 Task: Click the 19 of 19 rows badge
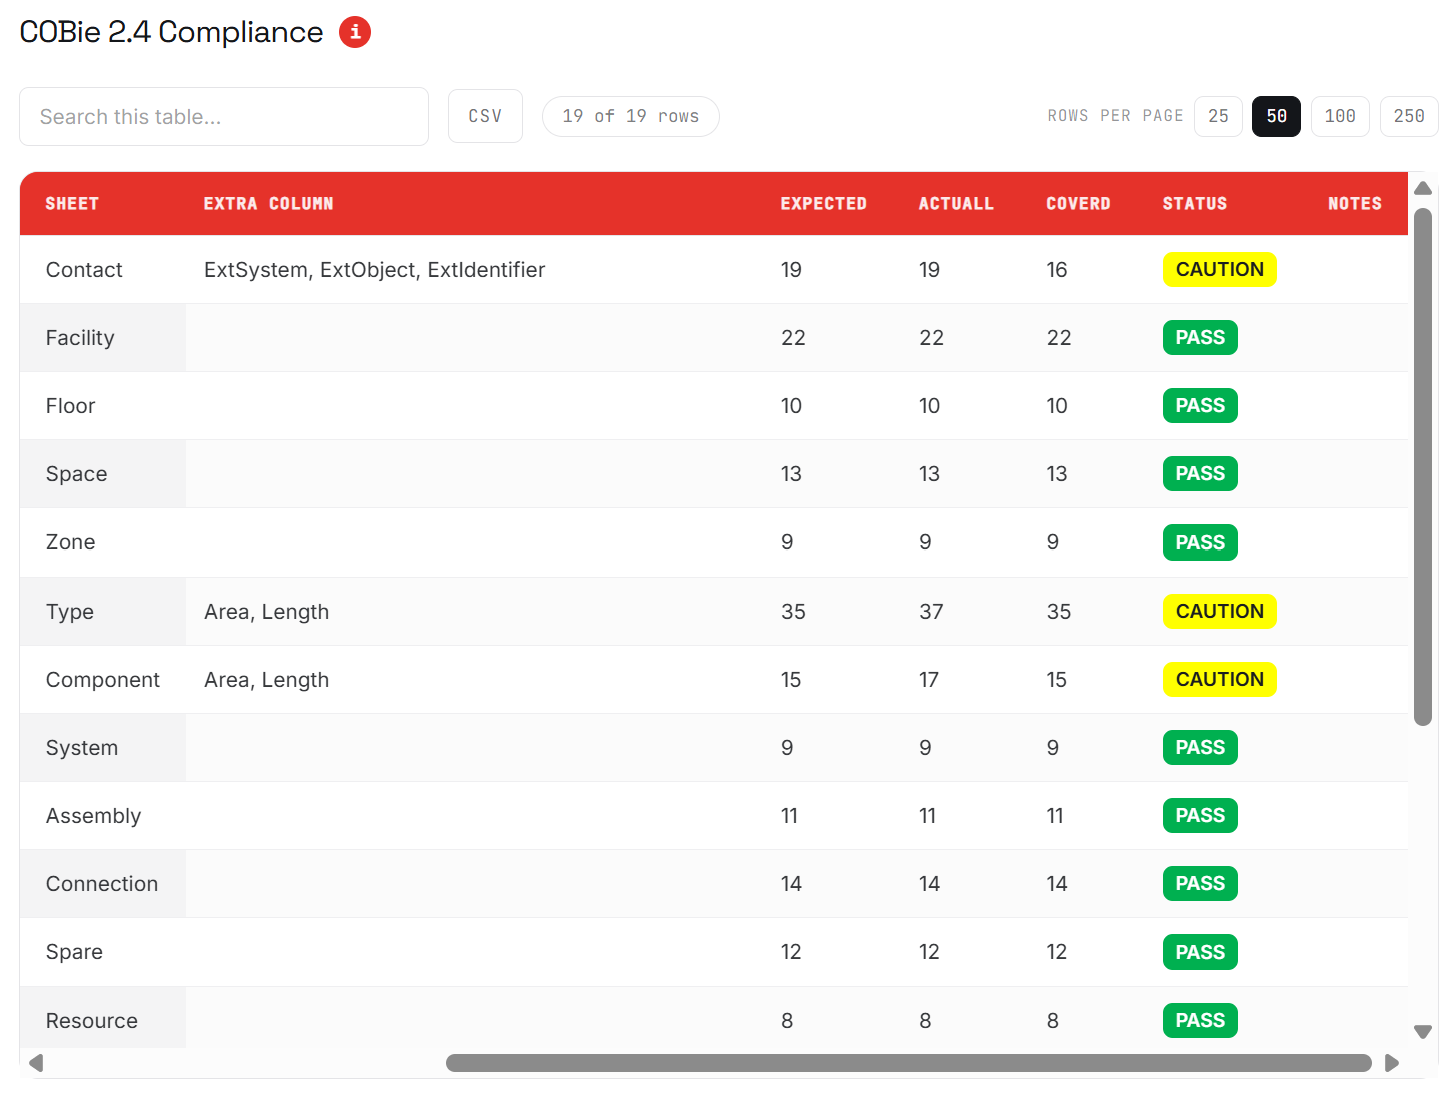630,116
